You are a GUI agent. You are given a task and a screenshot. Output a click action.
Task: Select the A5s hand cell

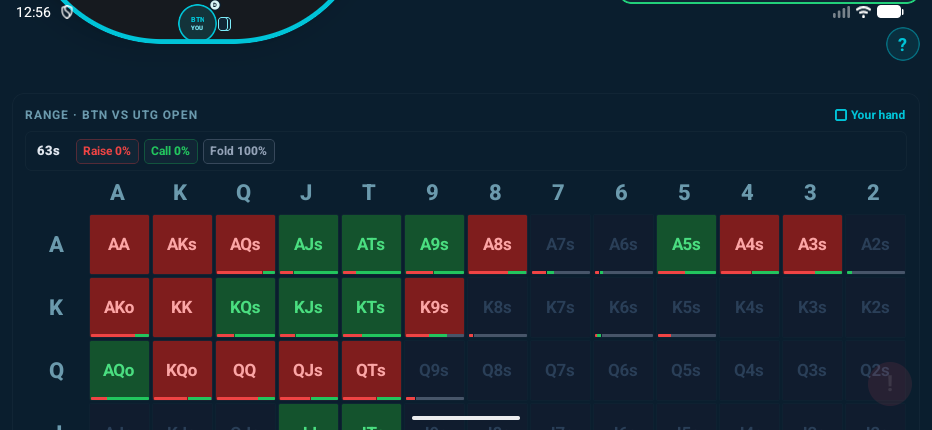coord(686,244)
